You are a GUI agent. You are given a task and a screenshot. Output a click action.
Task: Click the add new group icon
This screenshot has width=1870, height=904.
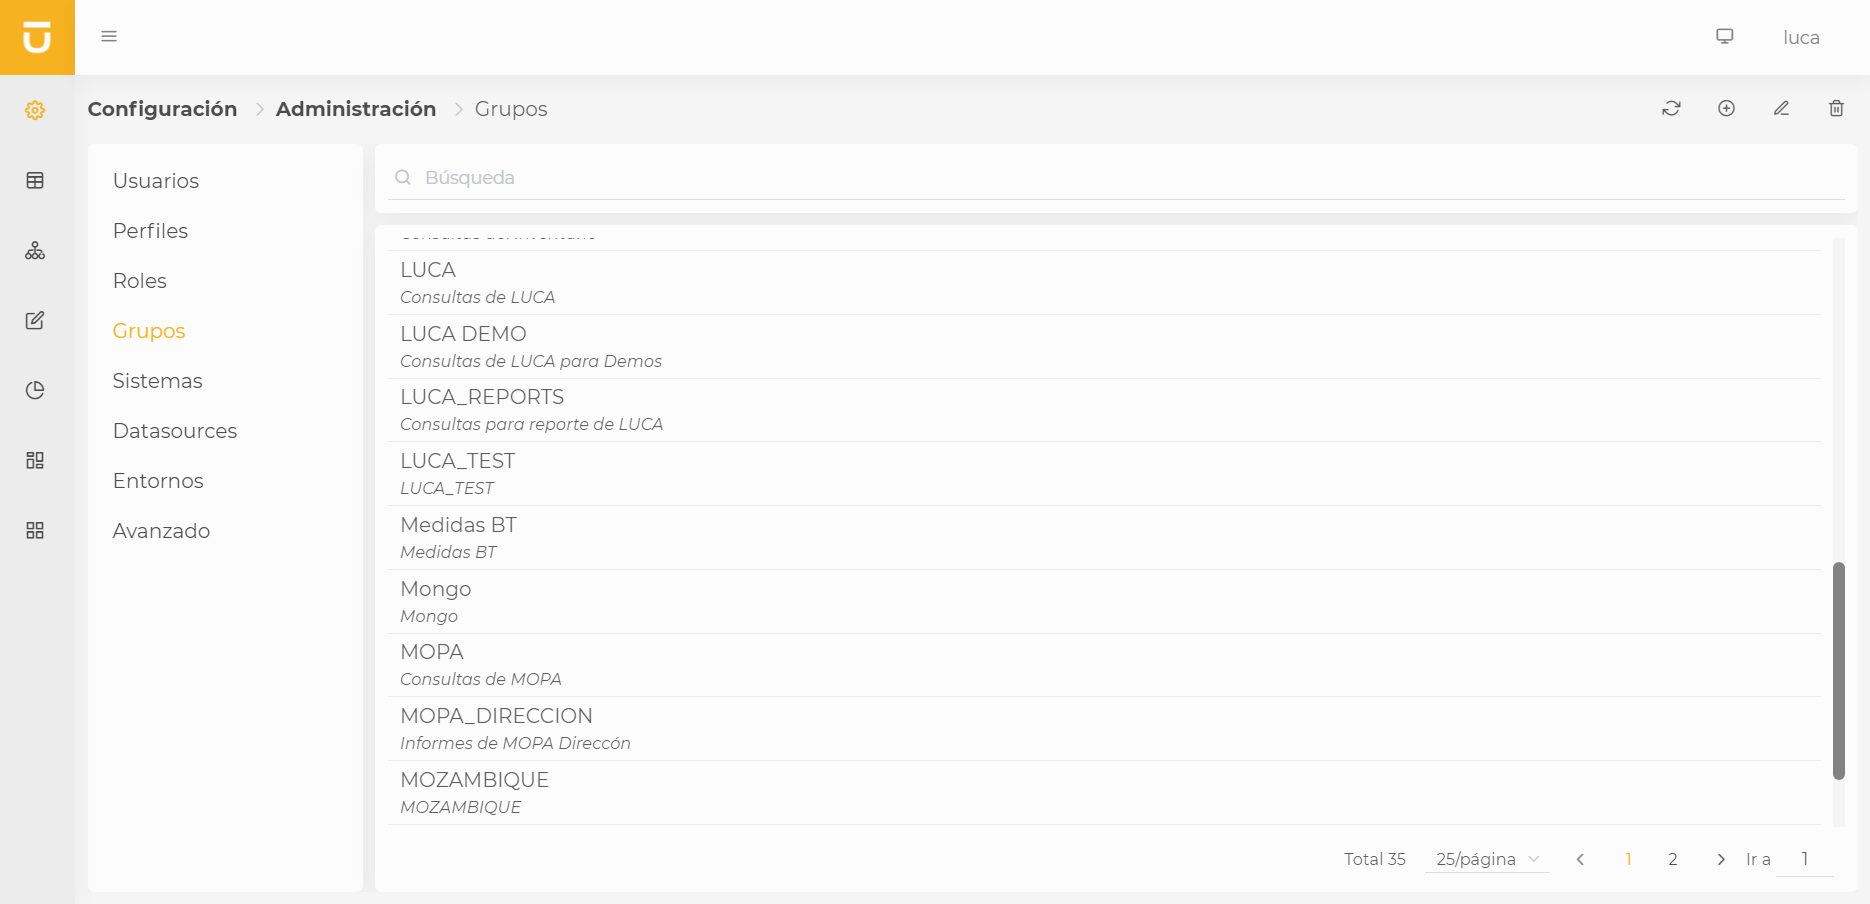(x=1726, y=108)
